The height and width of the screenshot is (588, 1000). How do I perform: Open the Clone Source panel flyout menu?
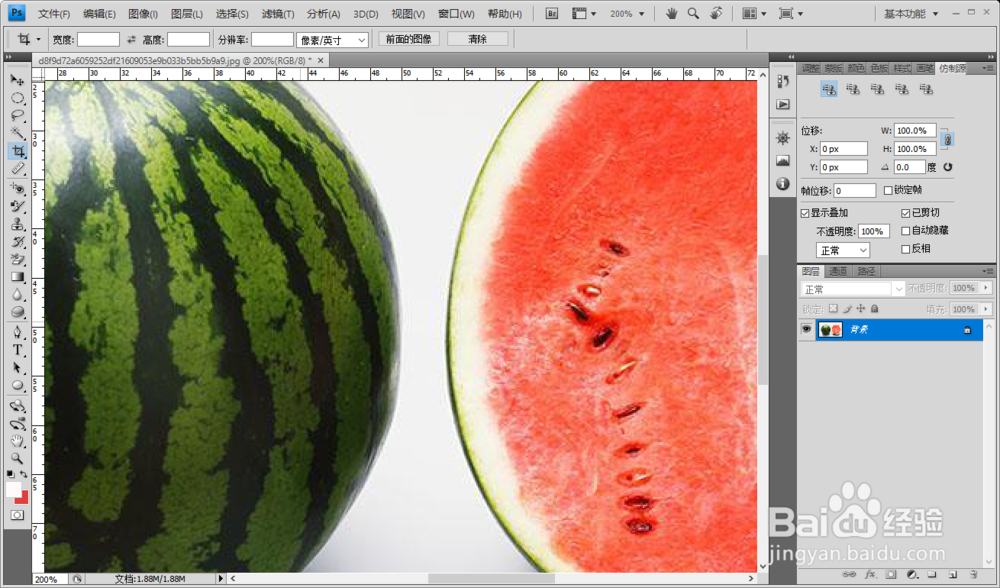click(987, 68)
